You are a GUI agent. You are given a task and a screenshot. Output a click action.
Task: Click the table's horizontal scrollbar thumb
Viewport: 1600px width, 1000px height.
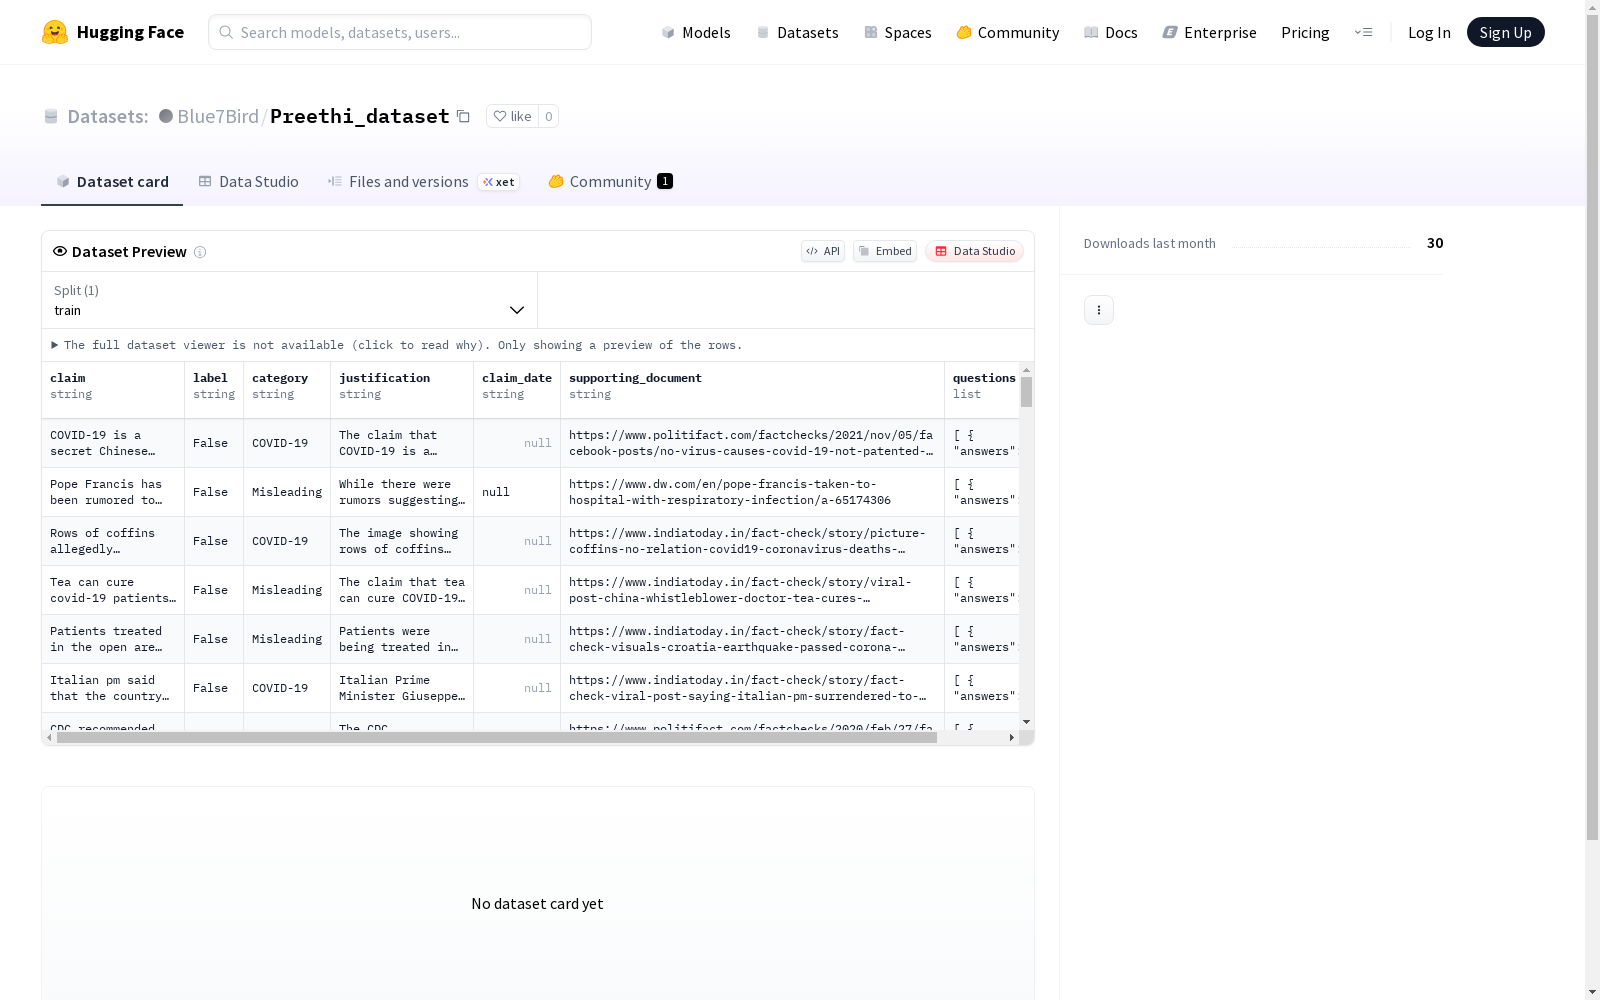click(x=497, y=738)
